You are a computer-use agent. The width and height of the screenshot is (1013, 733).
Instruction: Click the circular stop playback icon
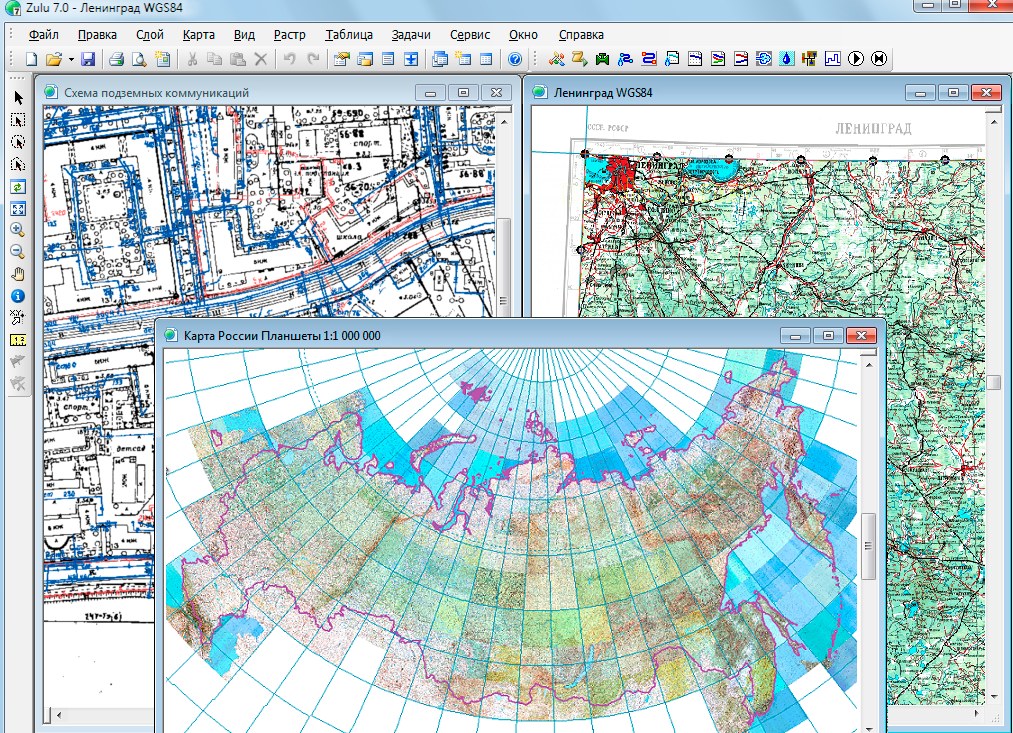click(x=879, y=59)
